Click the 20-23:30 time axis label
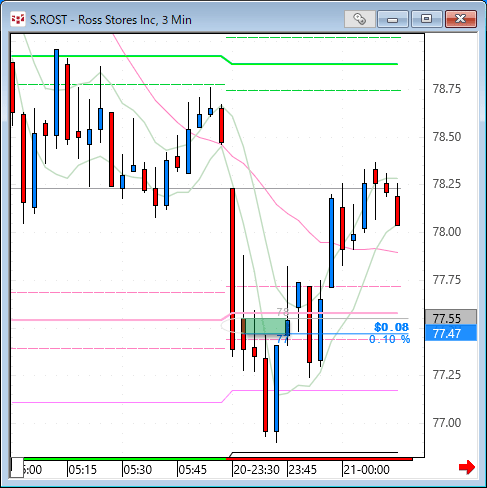 256,470
